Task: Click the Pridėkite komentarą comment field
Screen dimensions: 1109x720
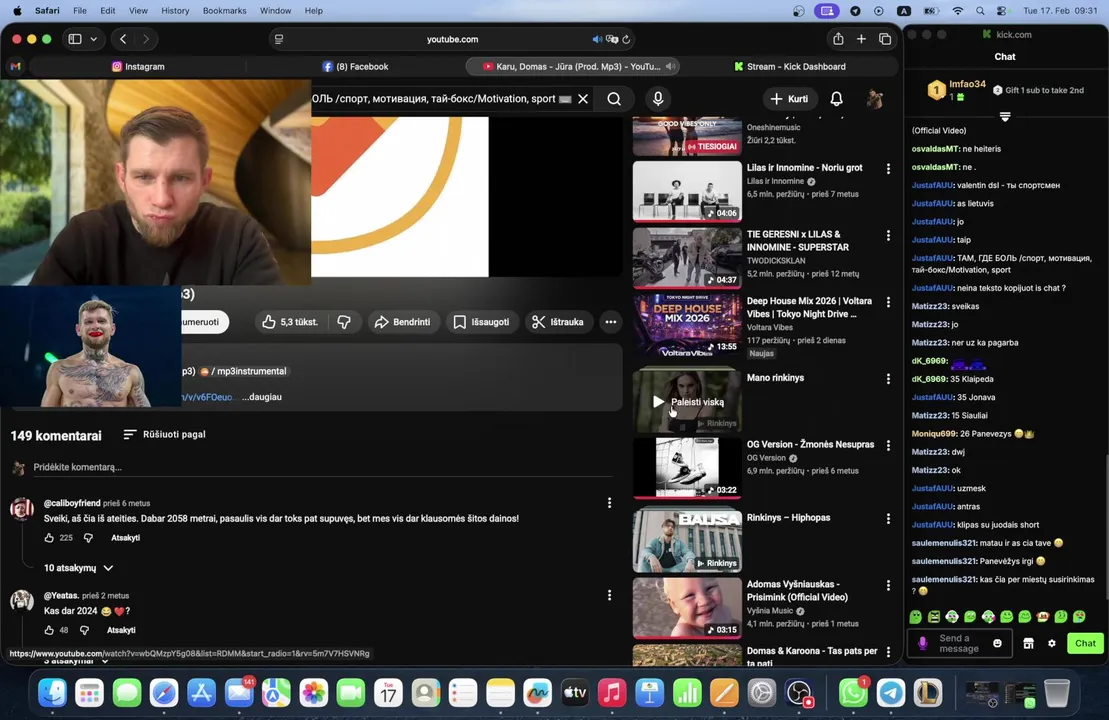Action: tap(322, 467)
